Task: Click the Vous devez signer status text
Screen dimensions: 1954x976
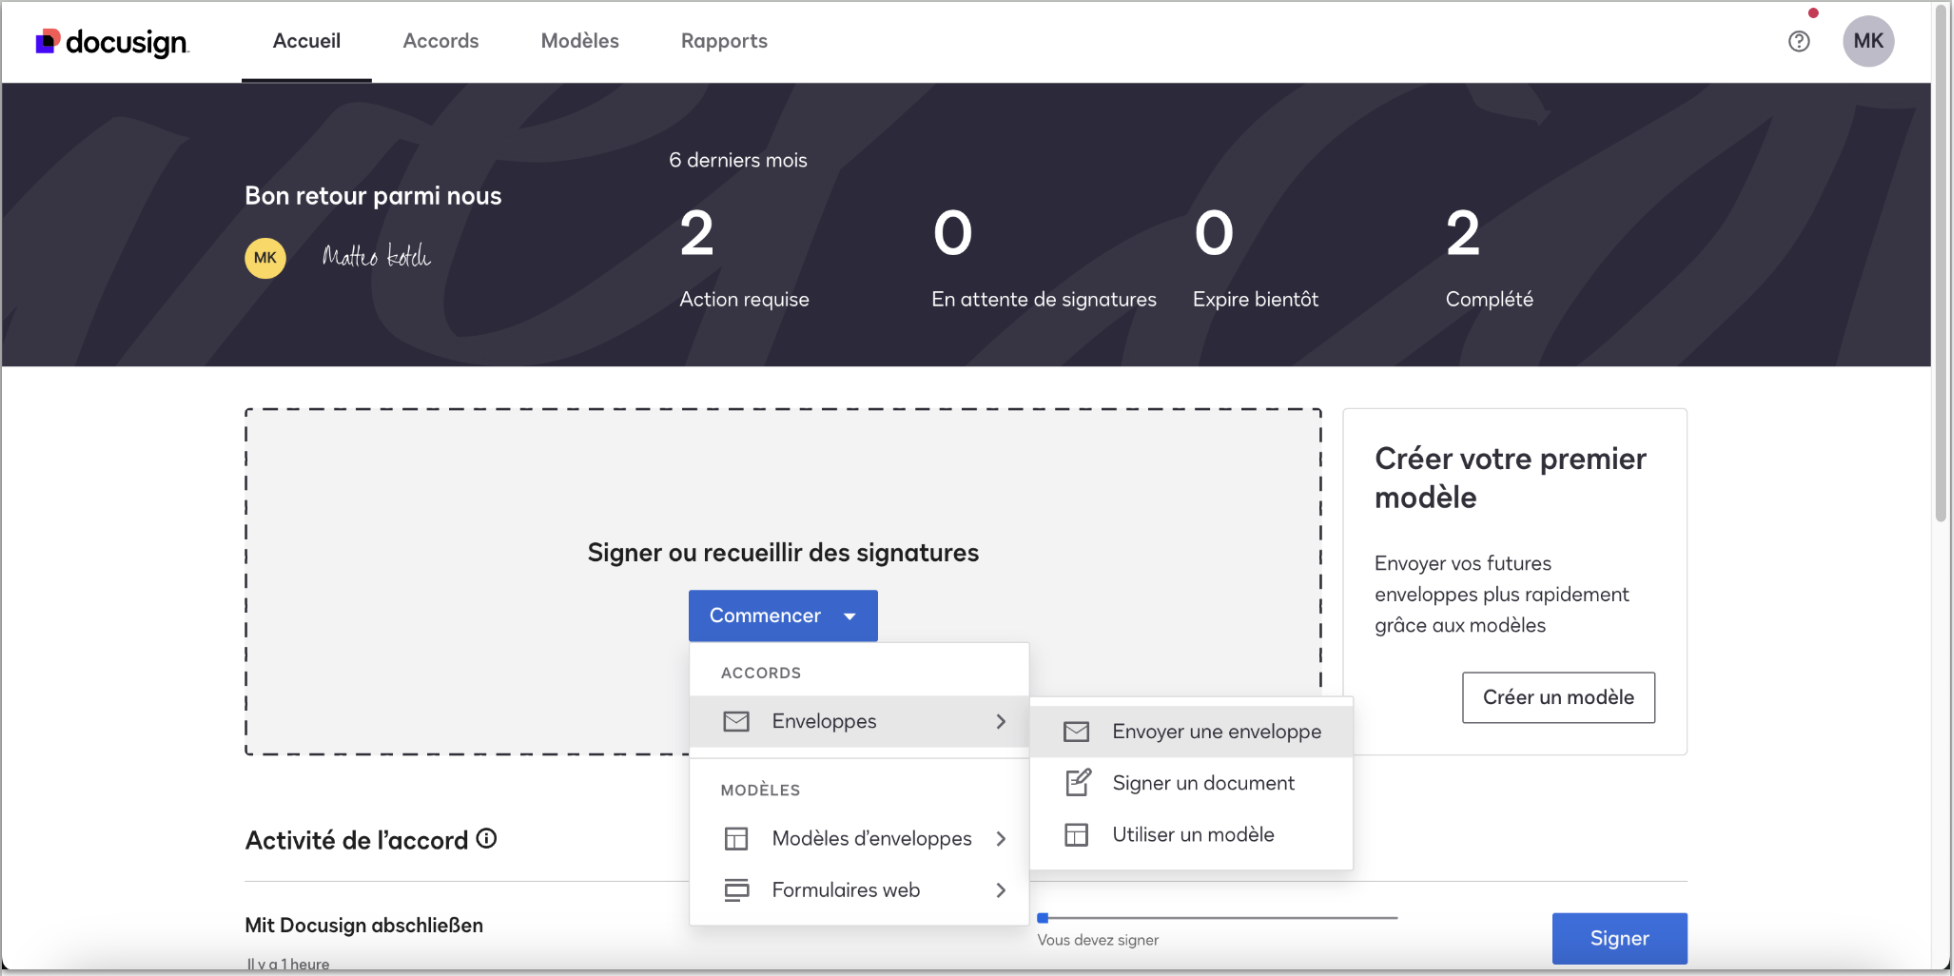Action: [1098, 940]
